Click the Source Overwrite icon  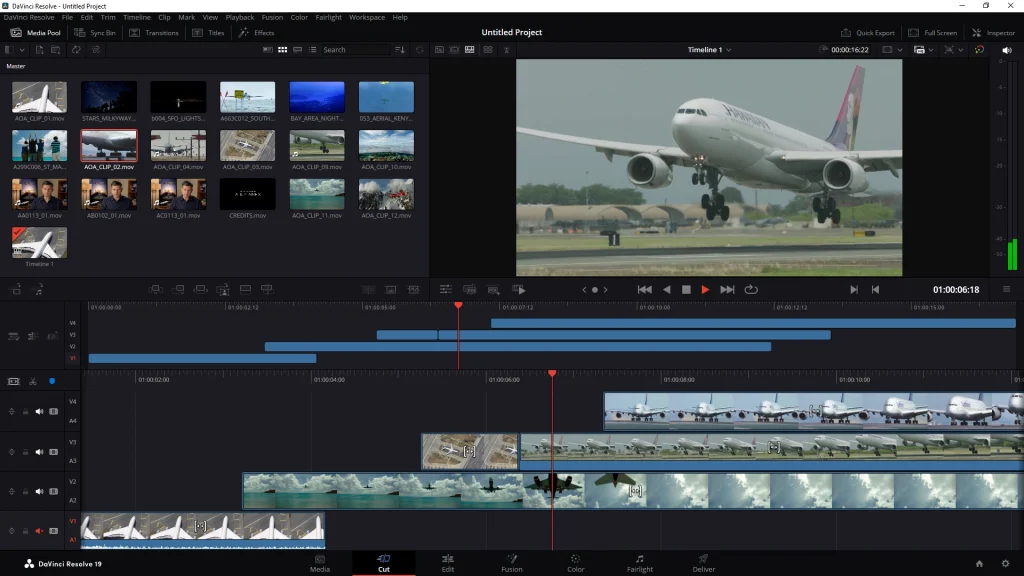pos(267,289)
